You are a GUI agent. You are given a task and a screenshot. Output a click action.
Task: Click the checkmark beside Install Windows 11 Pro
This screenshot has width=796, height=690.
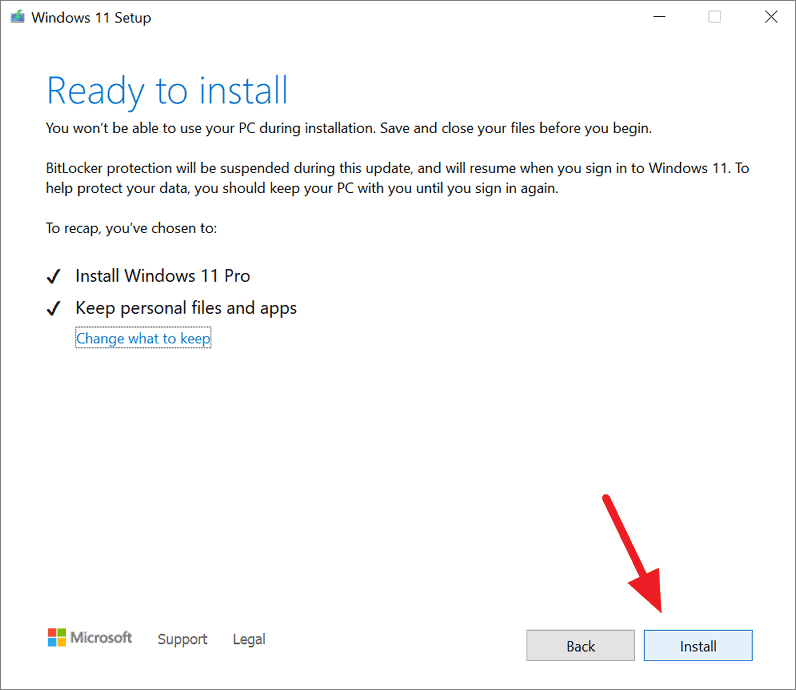click(53, 276)
